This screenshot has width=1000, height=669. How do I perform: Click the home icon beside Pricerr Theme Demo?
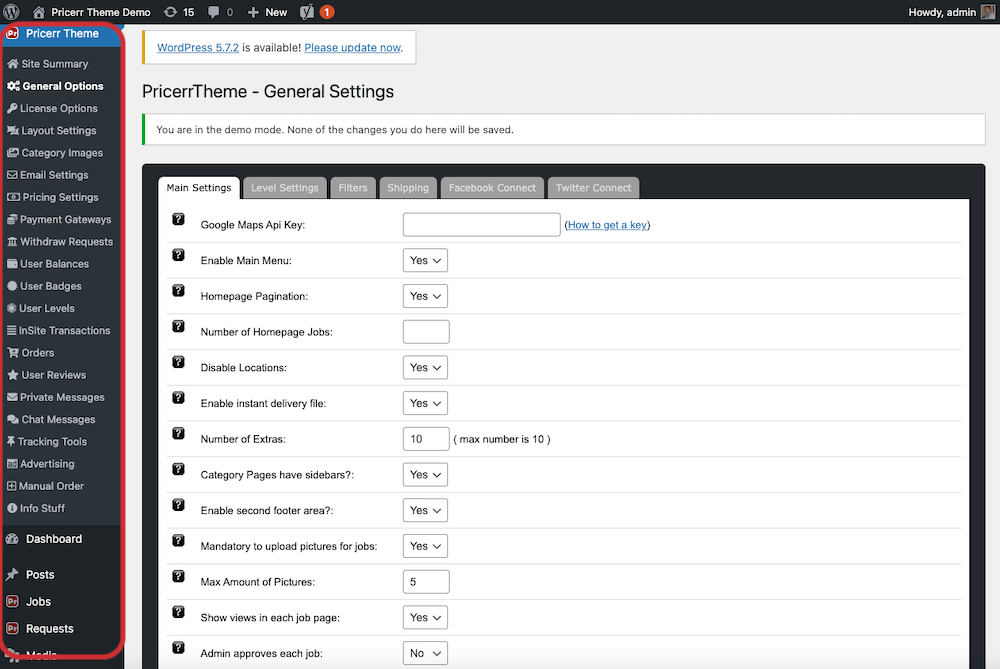39,12
